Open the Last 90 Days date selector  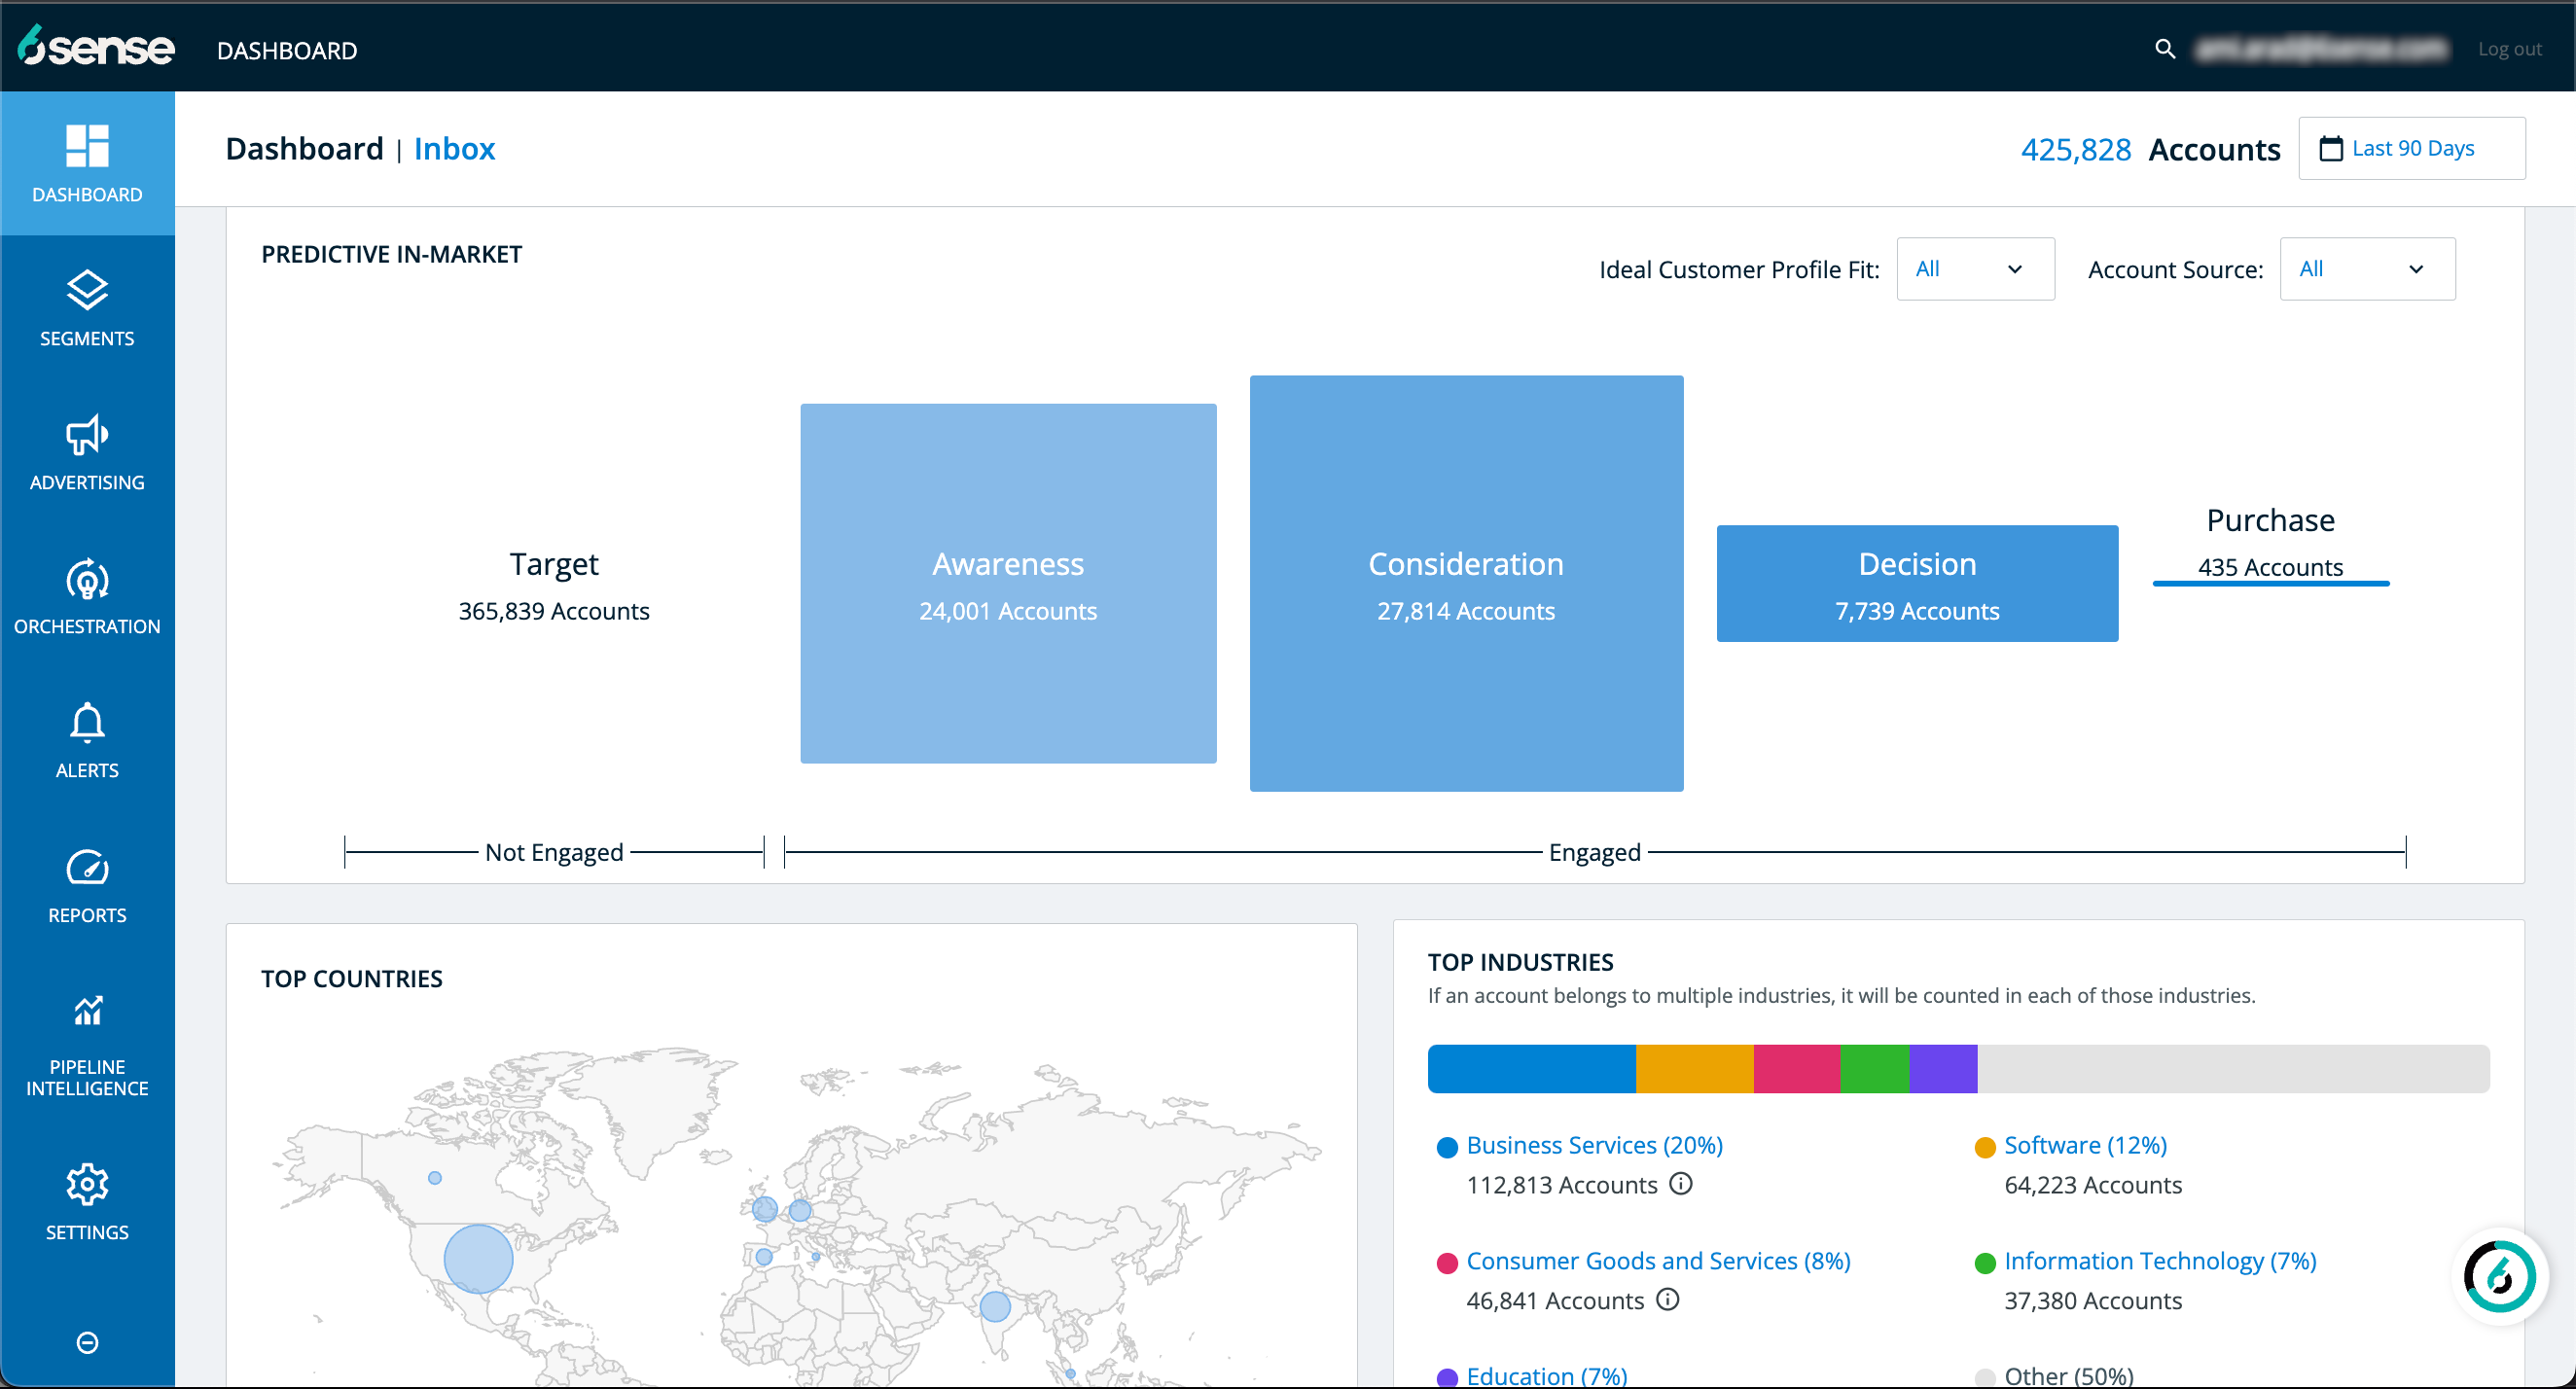[2412, 148]
